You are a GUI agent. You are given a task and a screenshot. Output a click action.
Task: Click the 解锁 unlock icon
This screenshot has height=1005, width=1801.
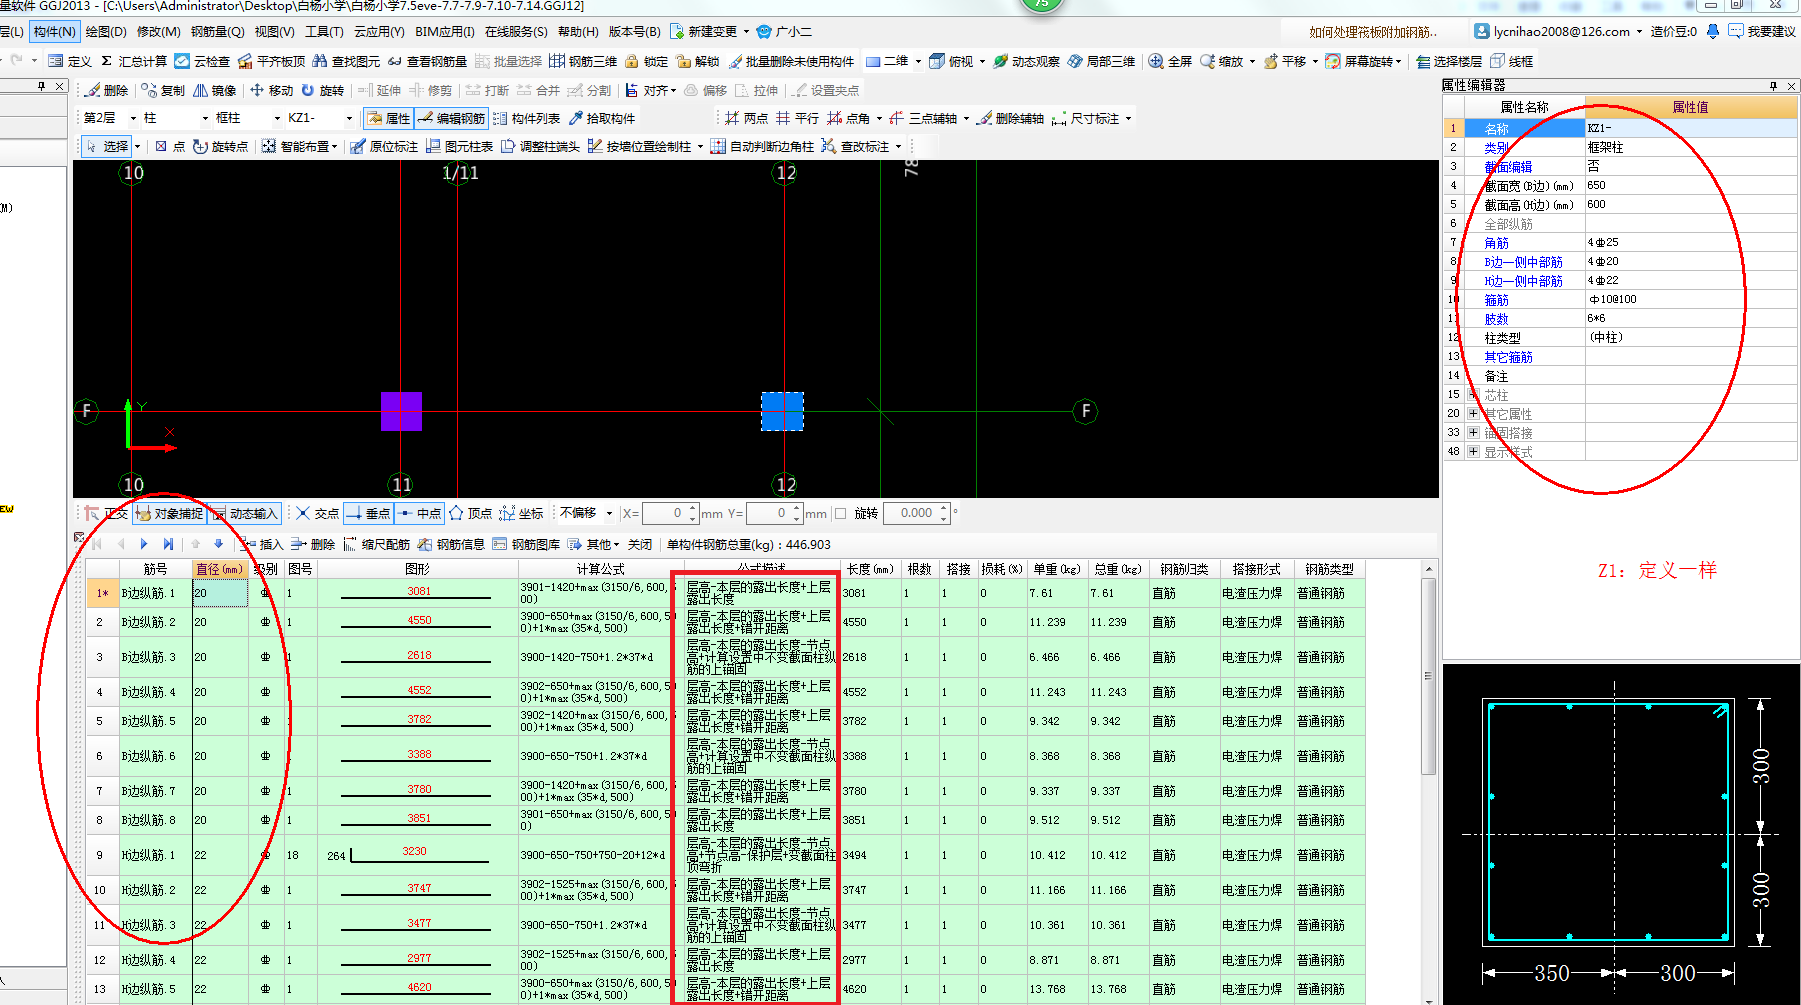pyautogui.click(x=698, y=61)
